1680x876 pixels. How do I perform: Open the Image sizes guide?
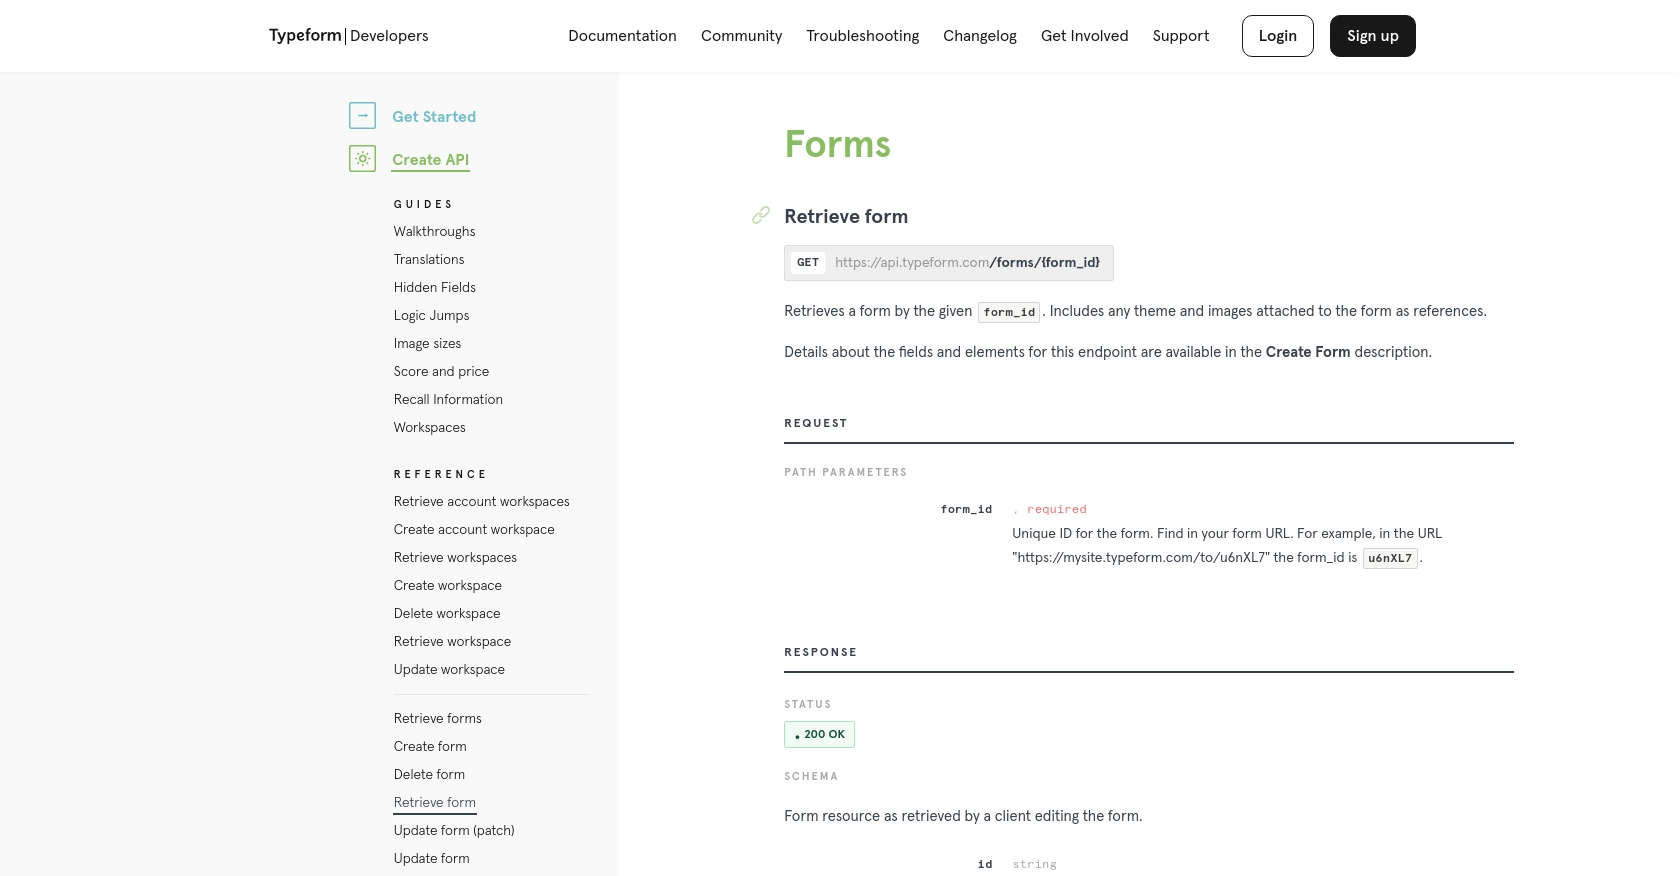[427, 343]
